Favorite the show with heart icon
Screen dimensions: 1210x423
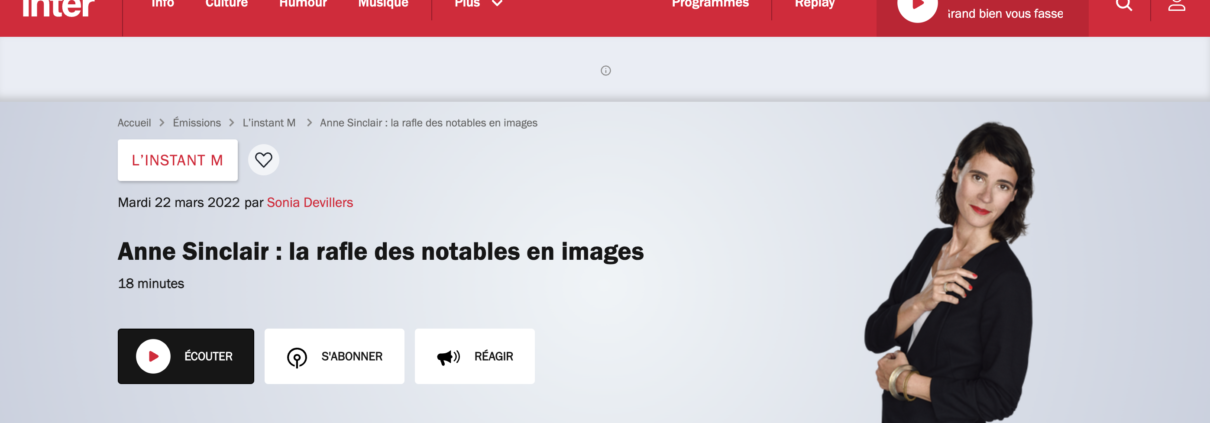(x=263, y=160)
